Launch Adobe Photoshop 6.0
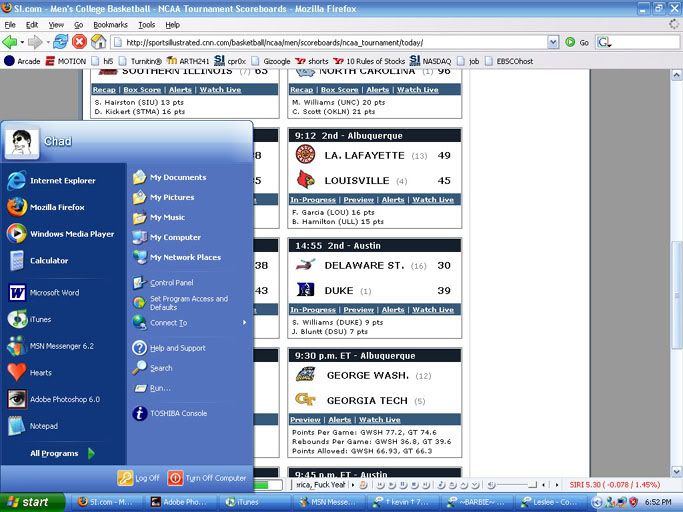The image size is (683, 512). [x=54, y=399]
